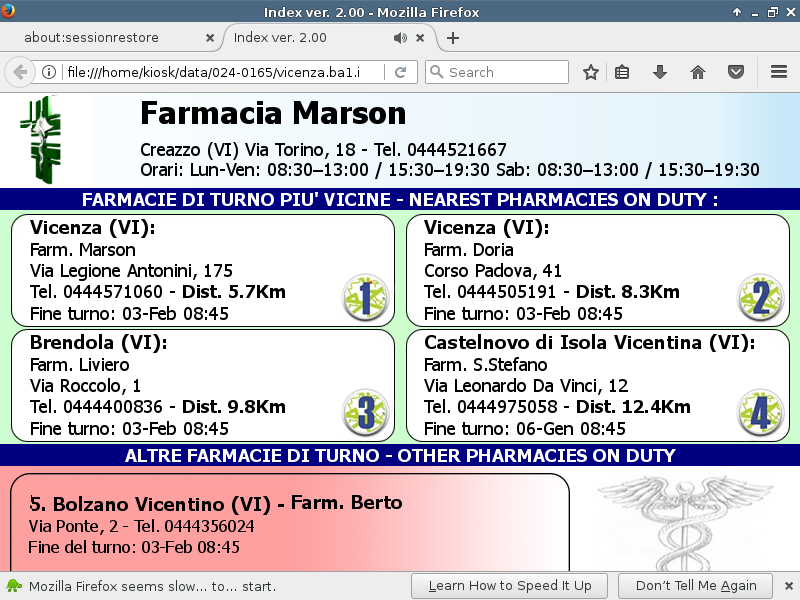The height and width of the screenshot is (600, 800).
Task: Save page to Pocket
Action: [x=736, y=72]
